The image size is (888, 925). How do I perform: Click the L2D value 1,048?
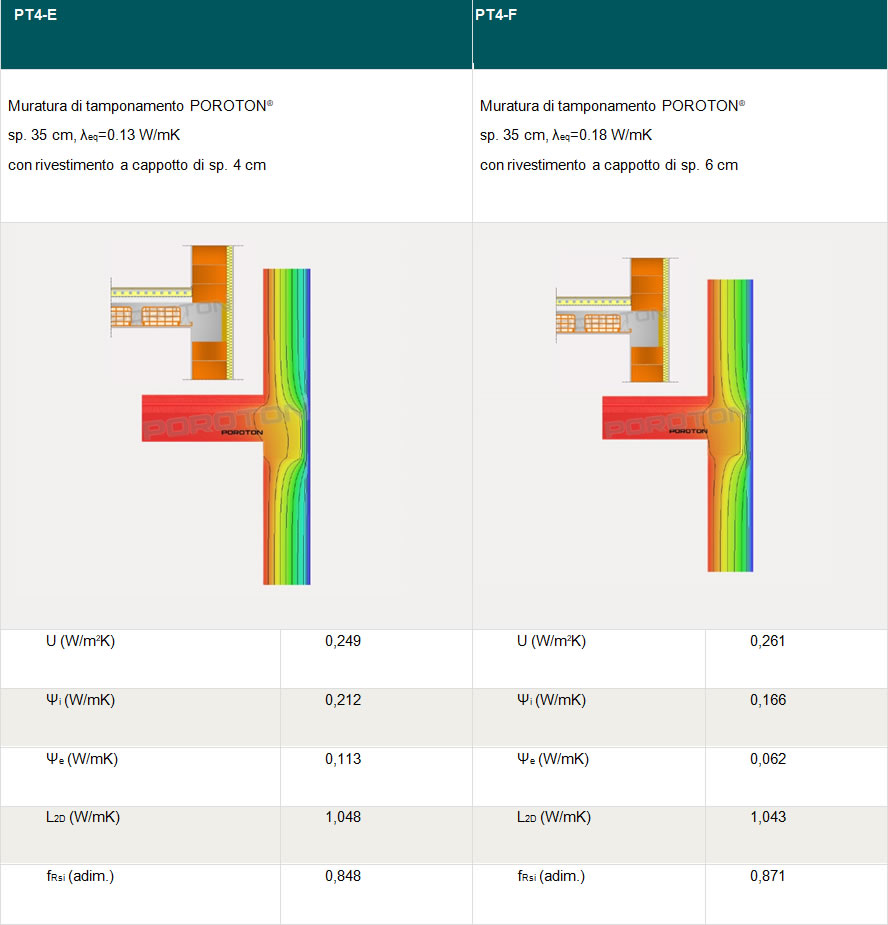(x=343, y=817)
